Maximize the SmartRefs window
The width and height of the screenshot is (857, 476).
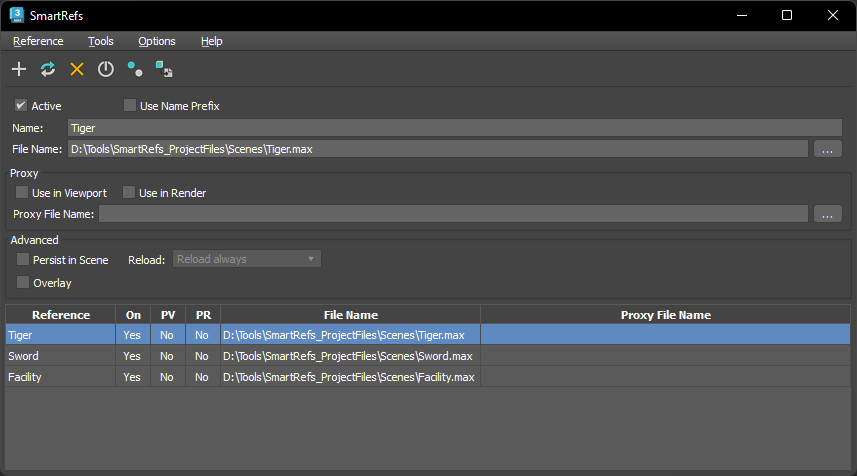[787, 15]
